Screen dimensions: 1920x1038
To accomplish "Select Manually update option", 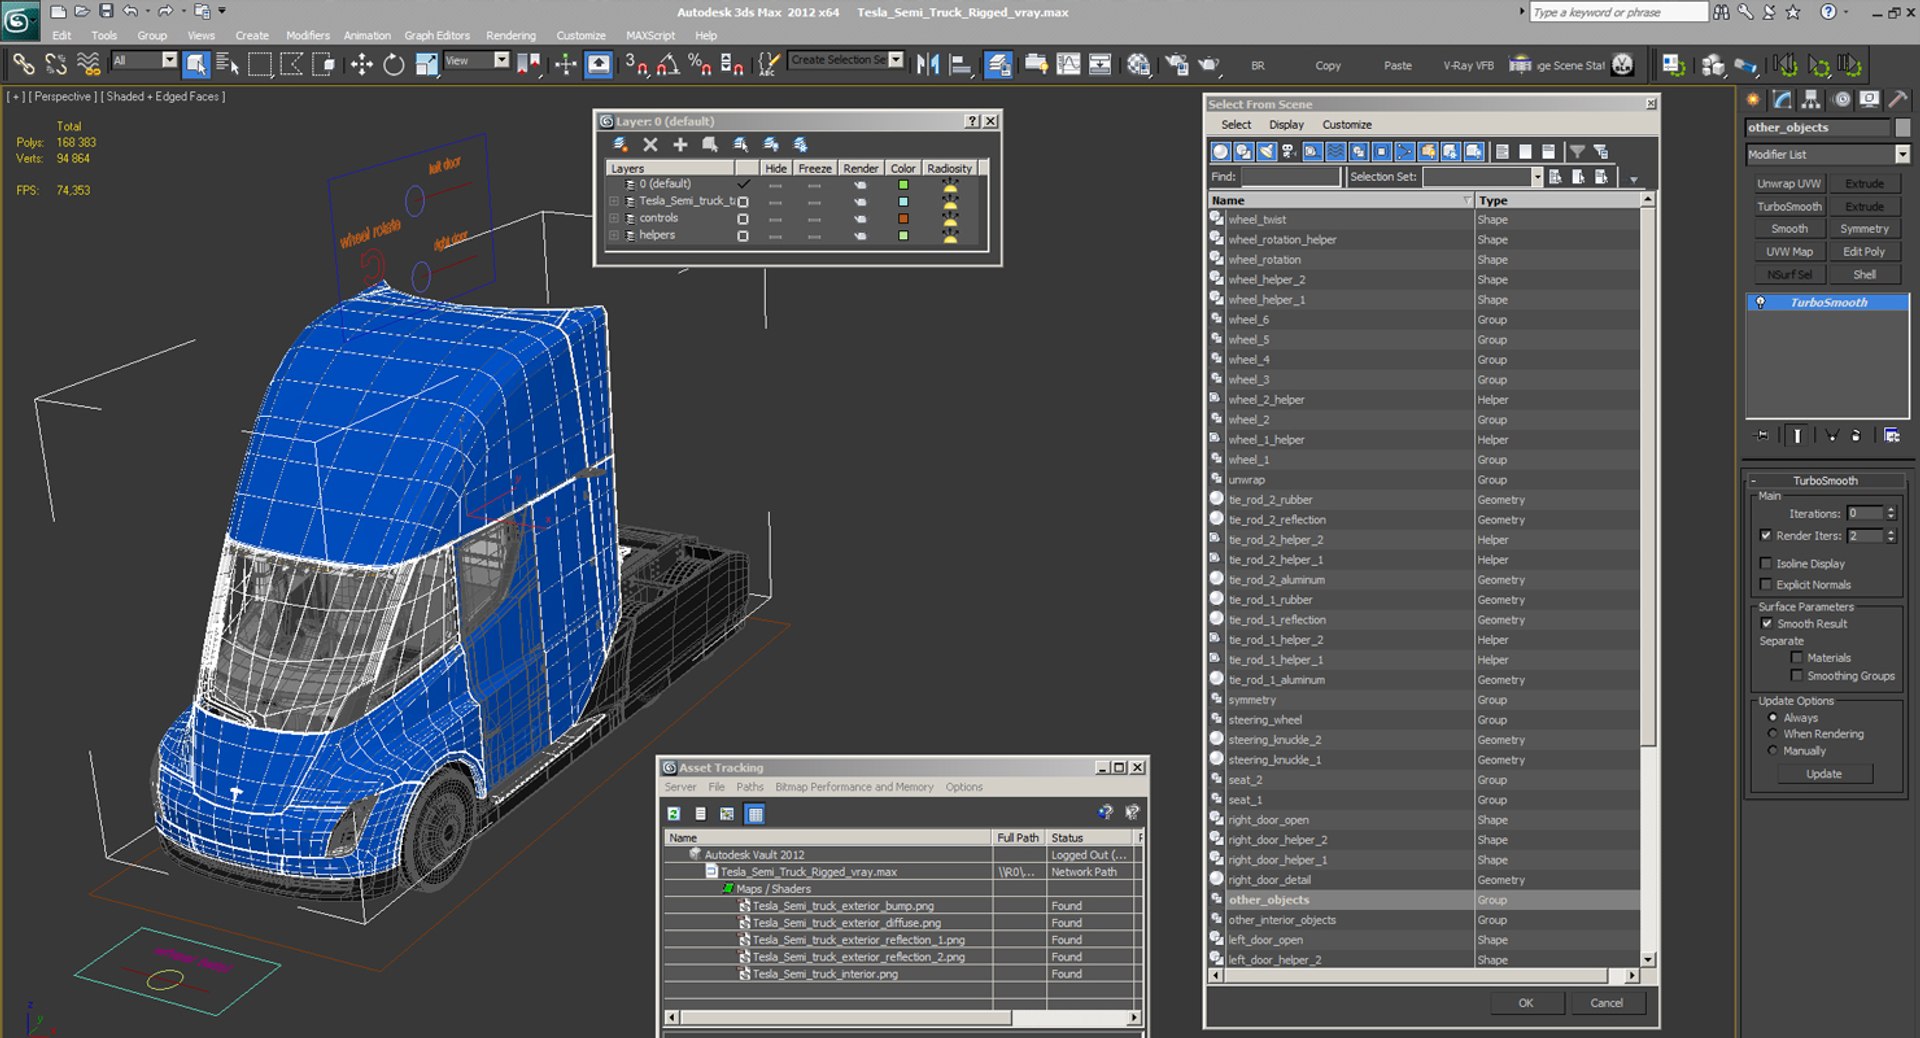I will click(x=1773, y=751).
